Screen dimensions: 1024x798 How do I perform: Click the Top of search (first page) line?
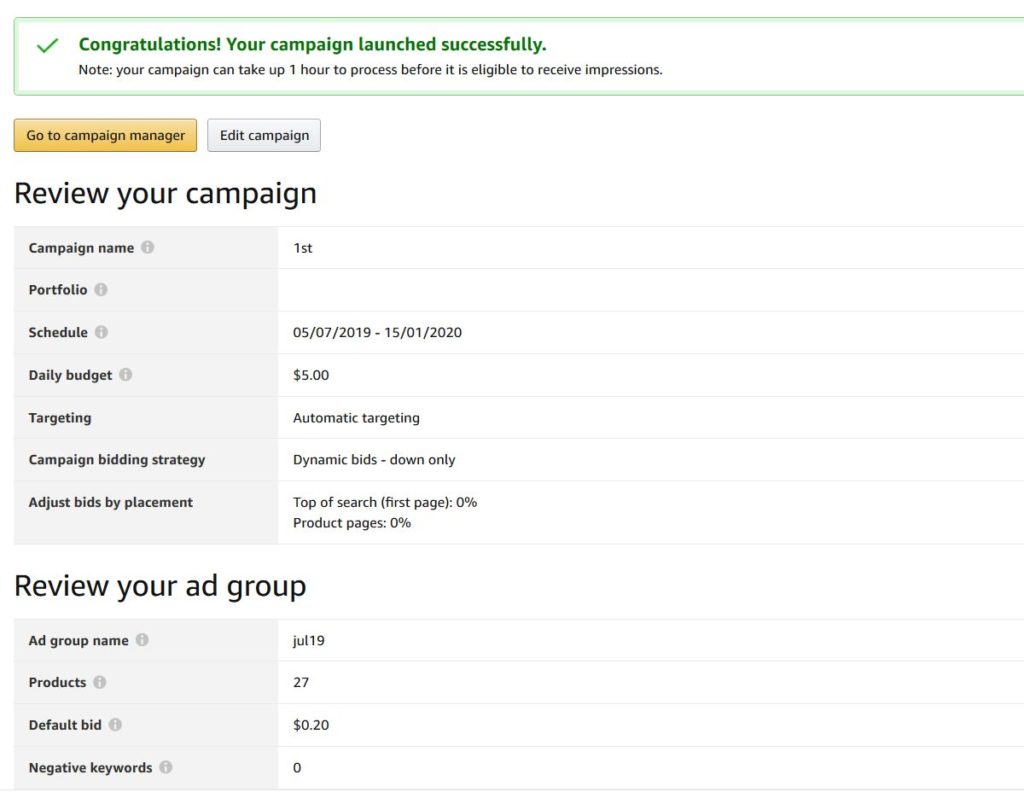[x=385, y=502]
